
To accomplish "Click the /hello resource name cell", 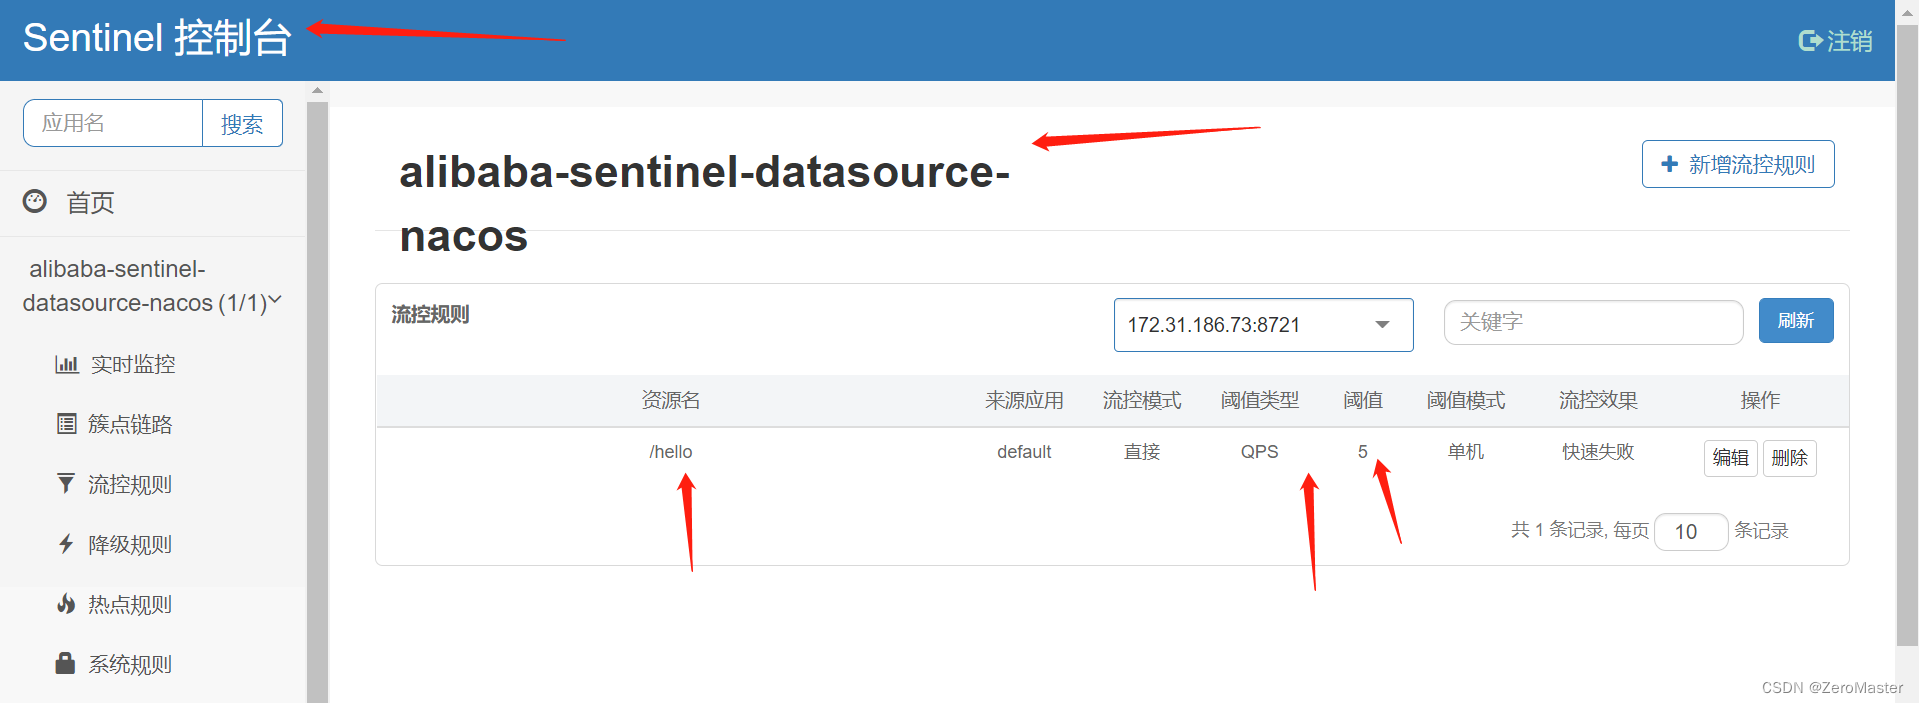I will click(670, 452).
